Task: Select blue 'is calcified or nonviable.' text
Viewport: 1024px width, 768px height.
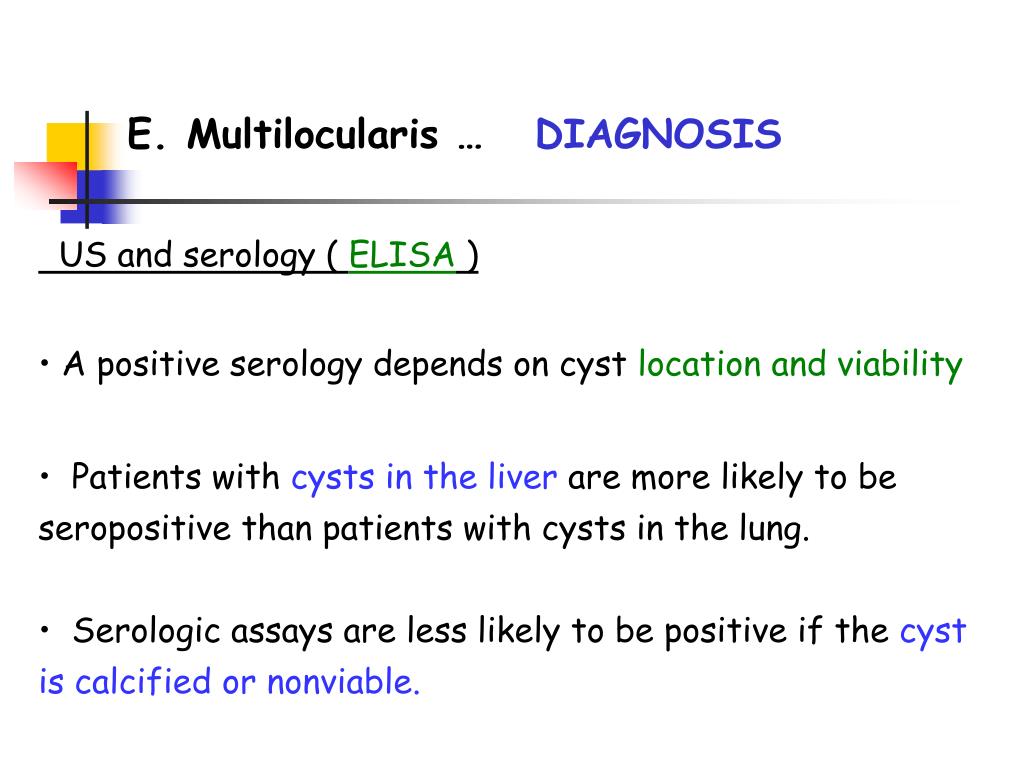Action: [x=229, y=682]
